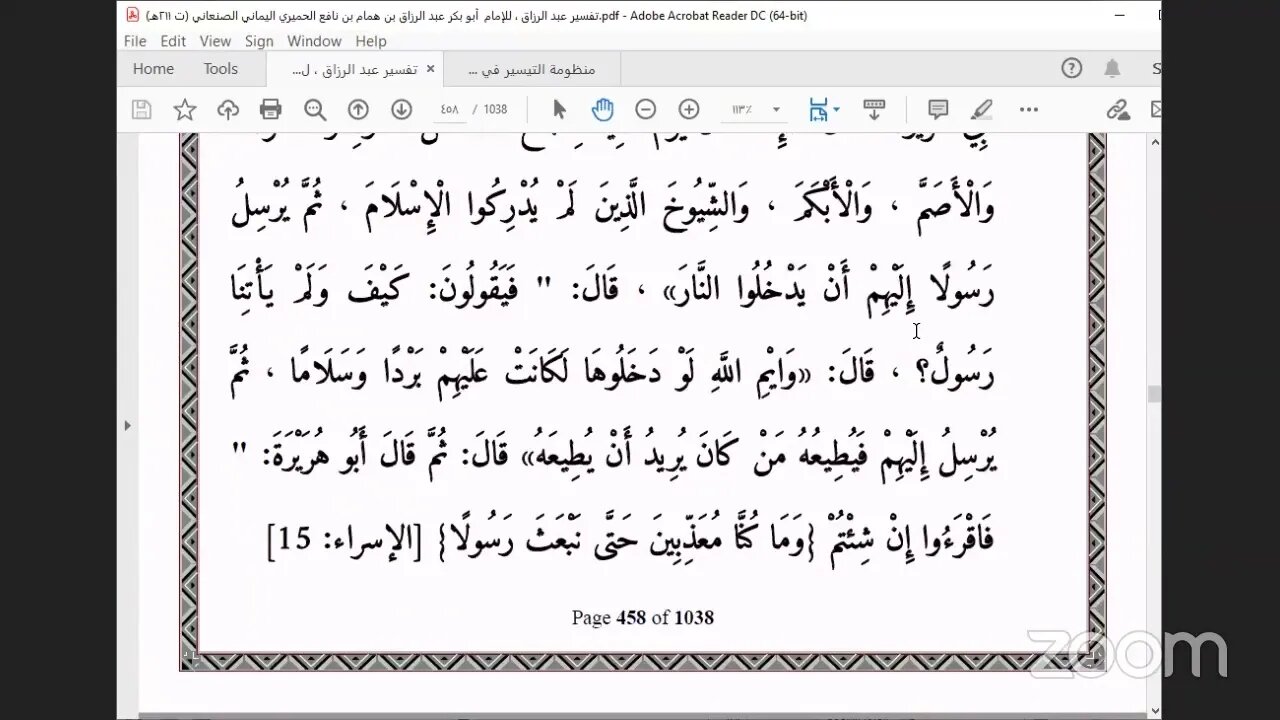The height and width of the screenshot is (720, 1280).
Task: Add a comment with note icon
Action: pos(938,110)
